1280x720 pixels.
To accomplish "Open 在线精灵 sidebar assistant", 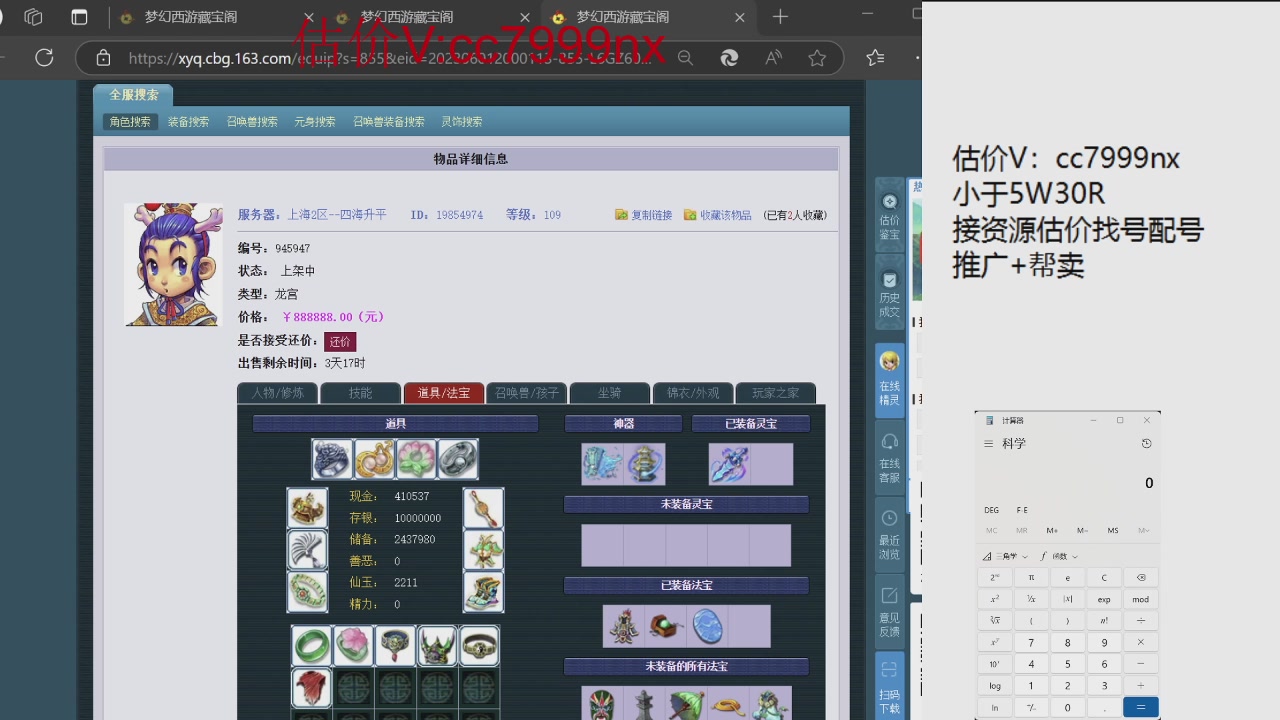I will [x=889, y=379].
